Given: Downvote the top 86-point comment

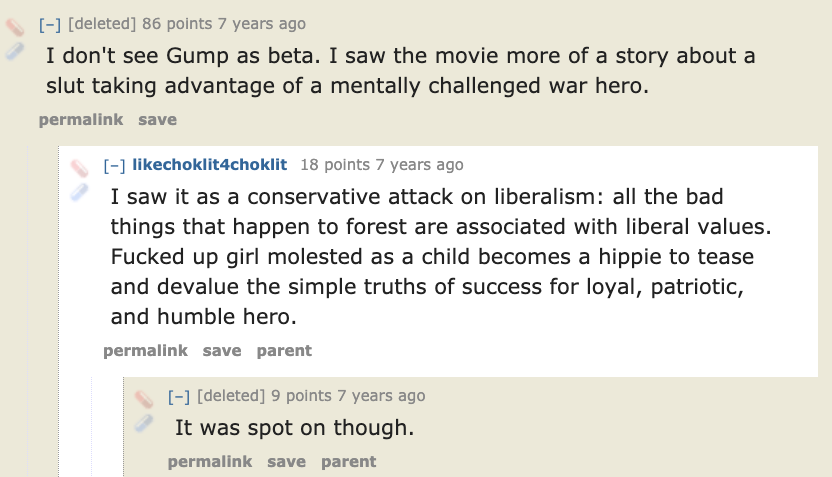Looking at the screenshot, I should coord(15,51).
